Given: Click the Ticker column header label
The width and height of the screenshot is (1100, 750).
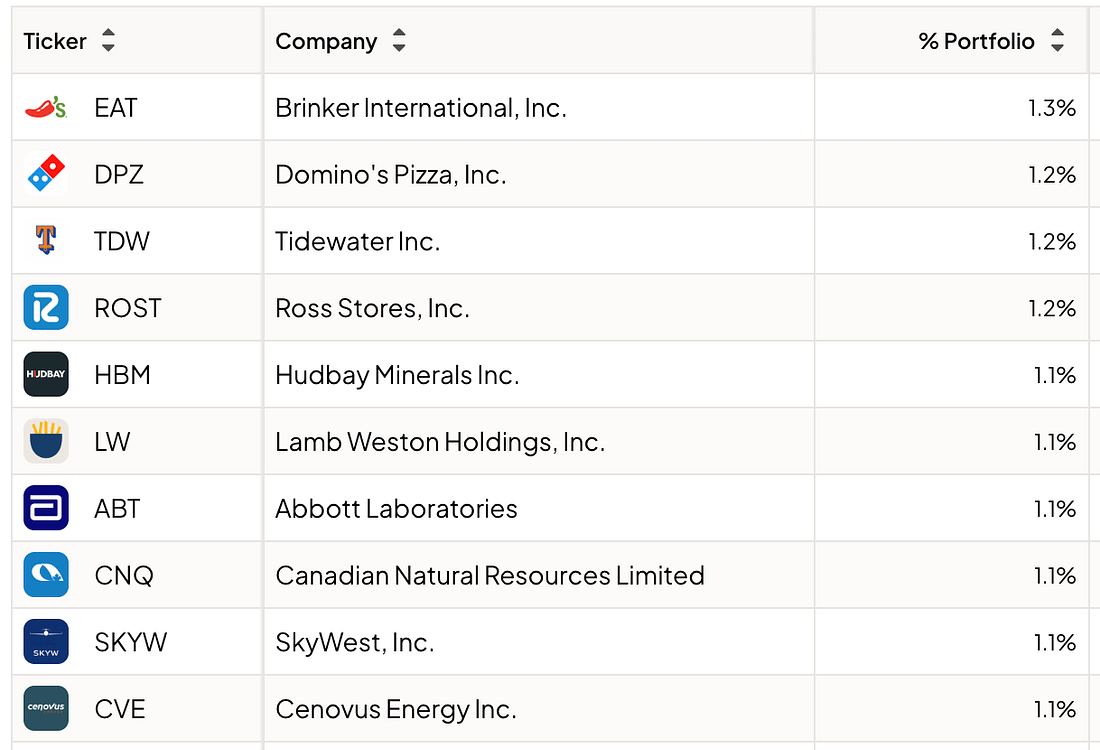Looking at the screenshot, I should 55,41.
